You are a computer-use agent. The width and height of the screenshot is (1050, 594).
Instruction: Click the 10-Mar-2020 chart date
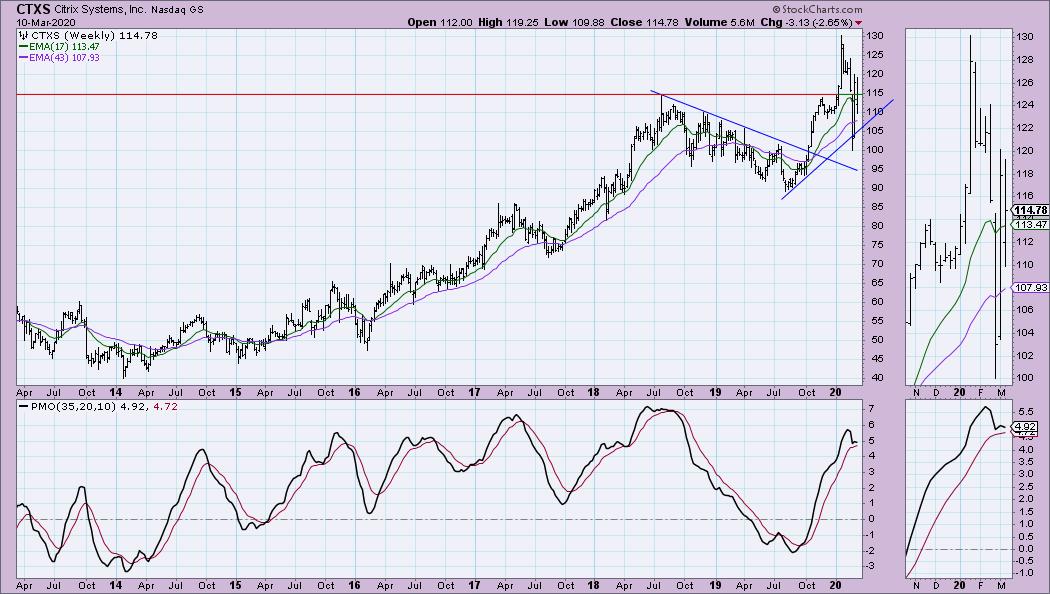[46, 23]
